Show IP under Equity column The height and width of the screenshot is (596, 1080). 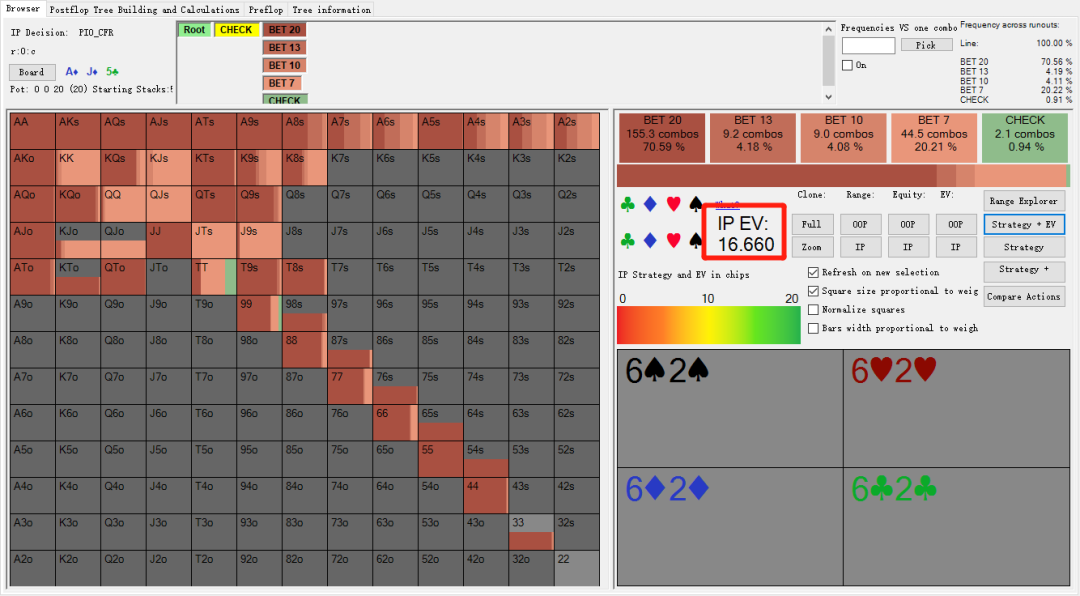click(908, 247)
